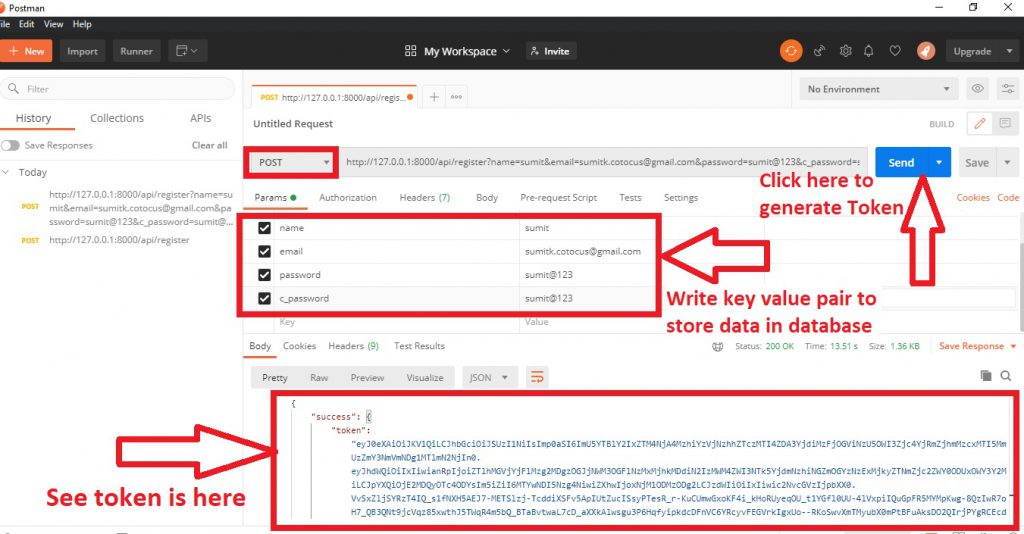Uncheck the email parameter checkbox
The height and width of the screenshot is (534, 1024).
coord(265,252)
